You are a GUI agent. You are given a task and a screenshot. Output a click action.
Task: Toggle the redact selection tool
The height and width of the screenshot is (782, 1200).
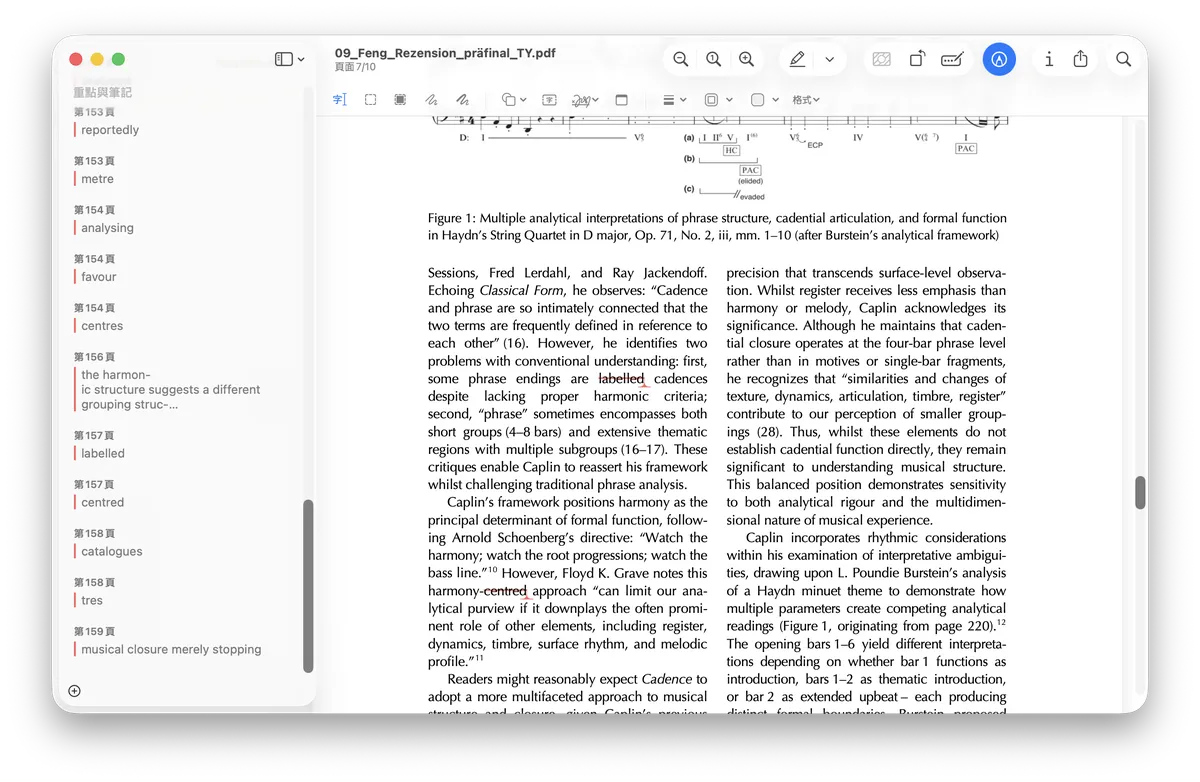400,100
